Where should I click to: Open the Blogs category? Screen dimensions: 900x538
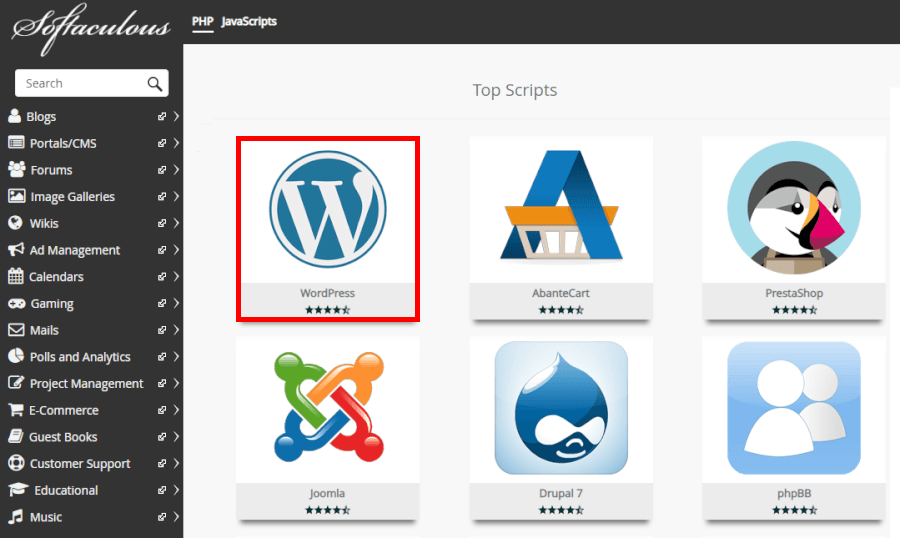click(41, 117)
